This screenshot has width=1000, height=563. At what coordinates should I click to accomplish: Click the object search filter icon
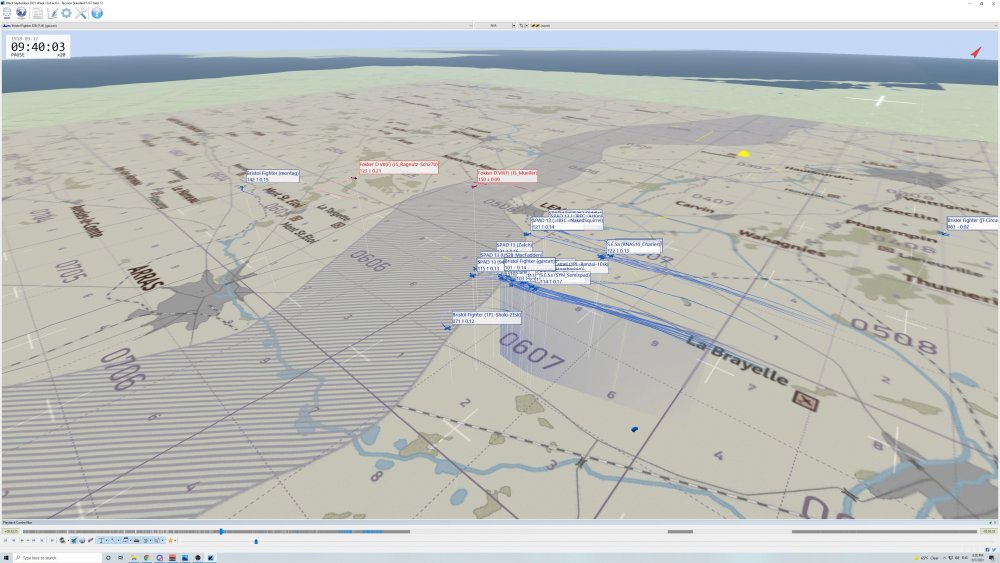click(62, 541)
